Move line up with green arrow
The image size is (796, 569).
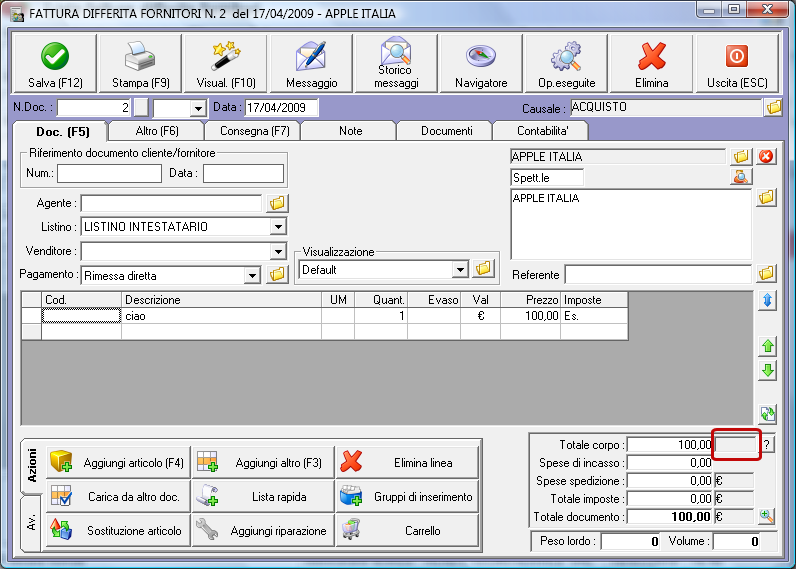(768, 346)
